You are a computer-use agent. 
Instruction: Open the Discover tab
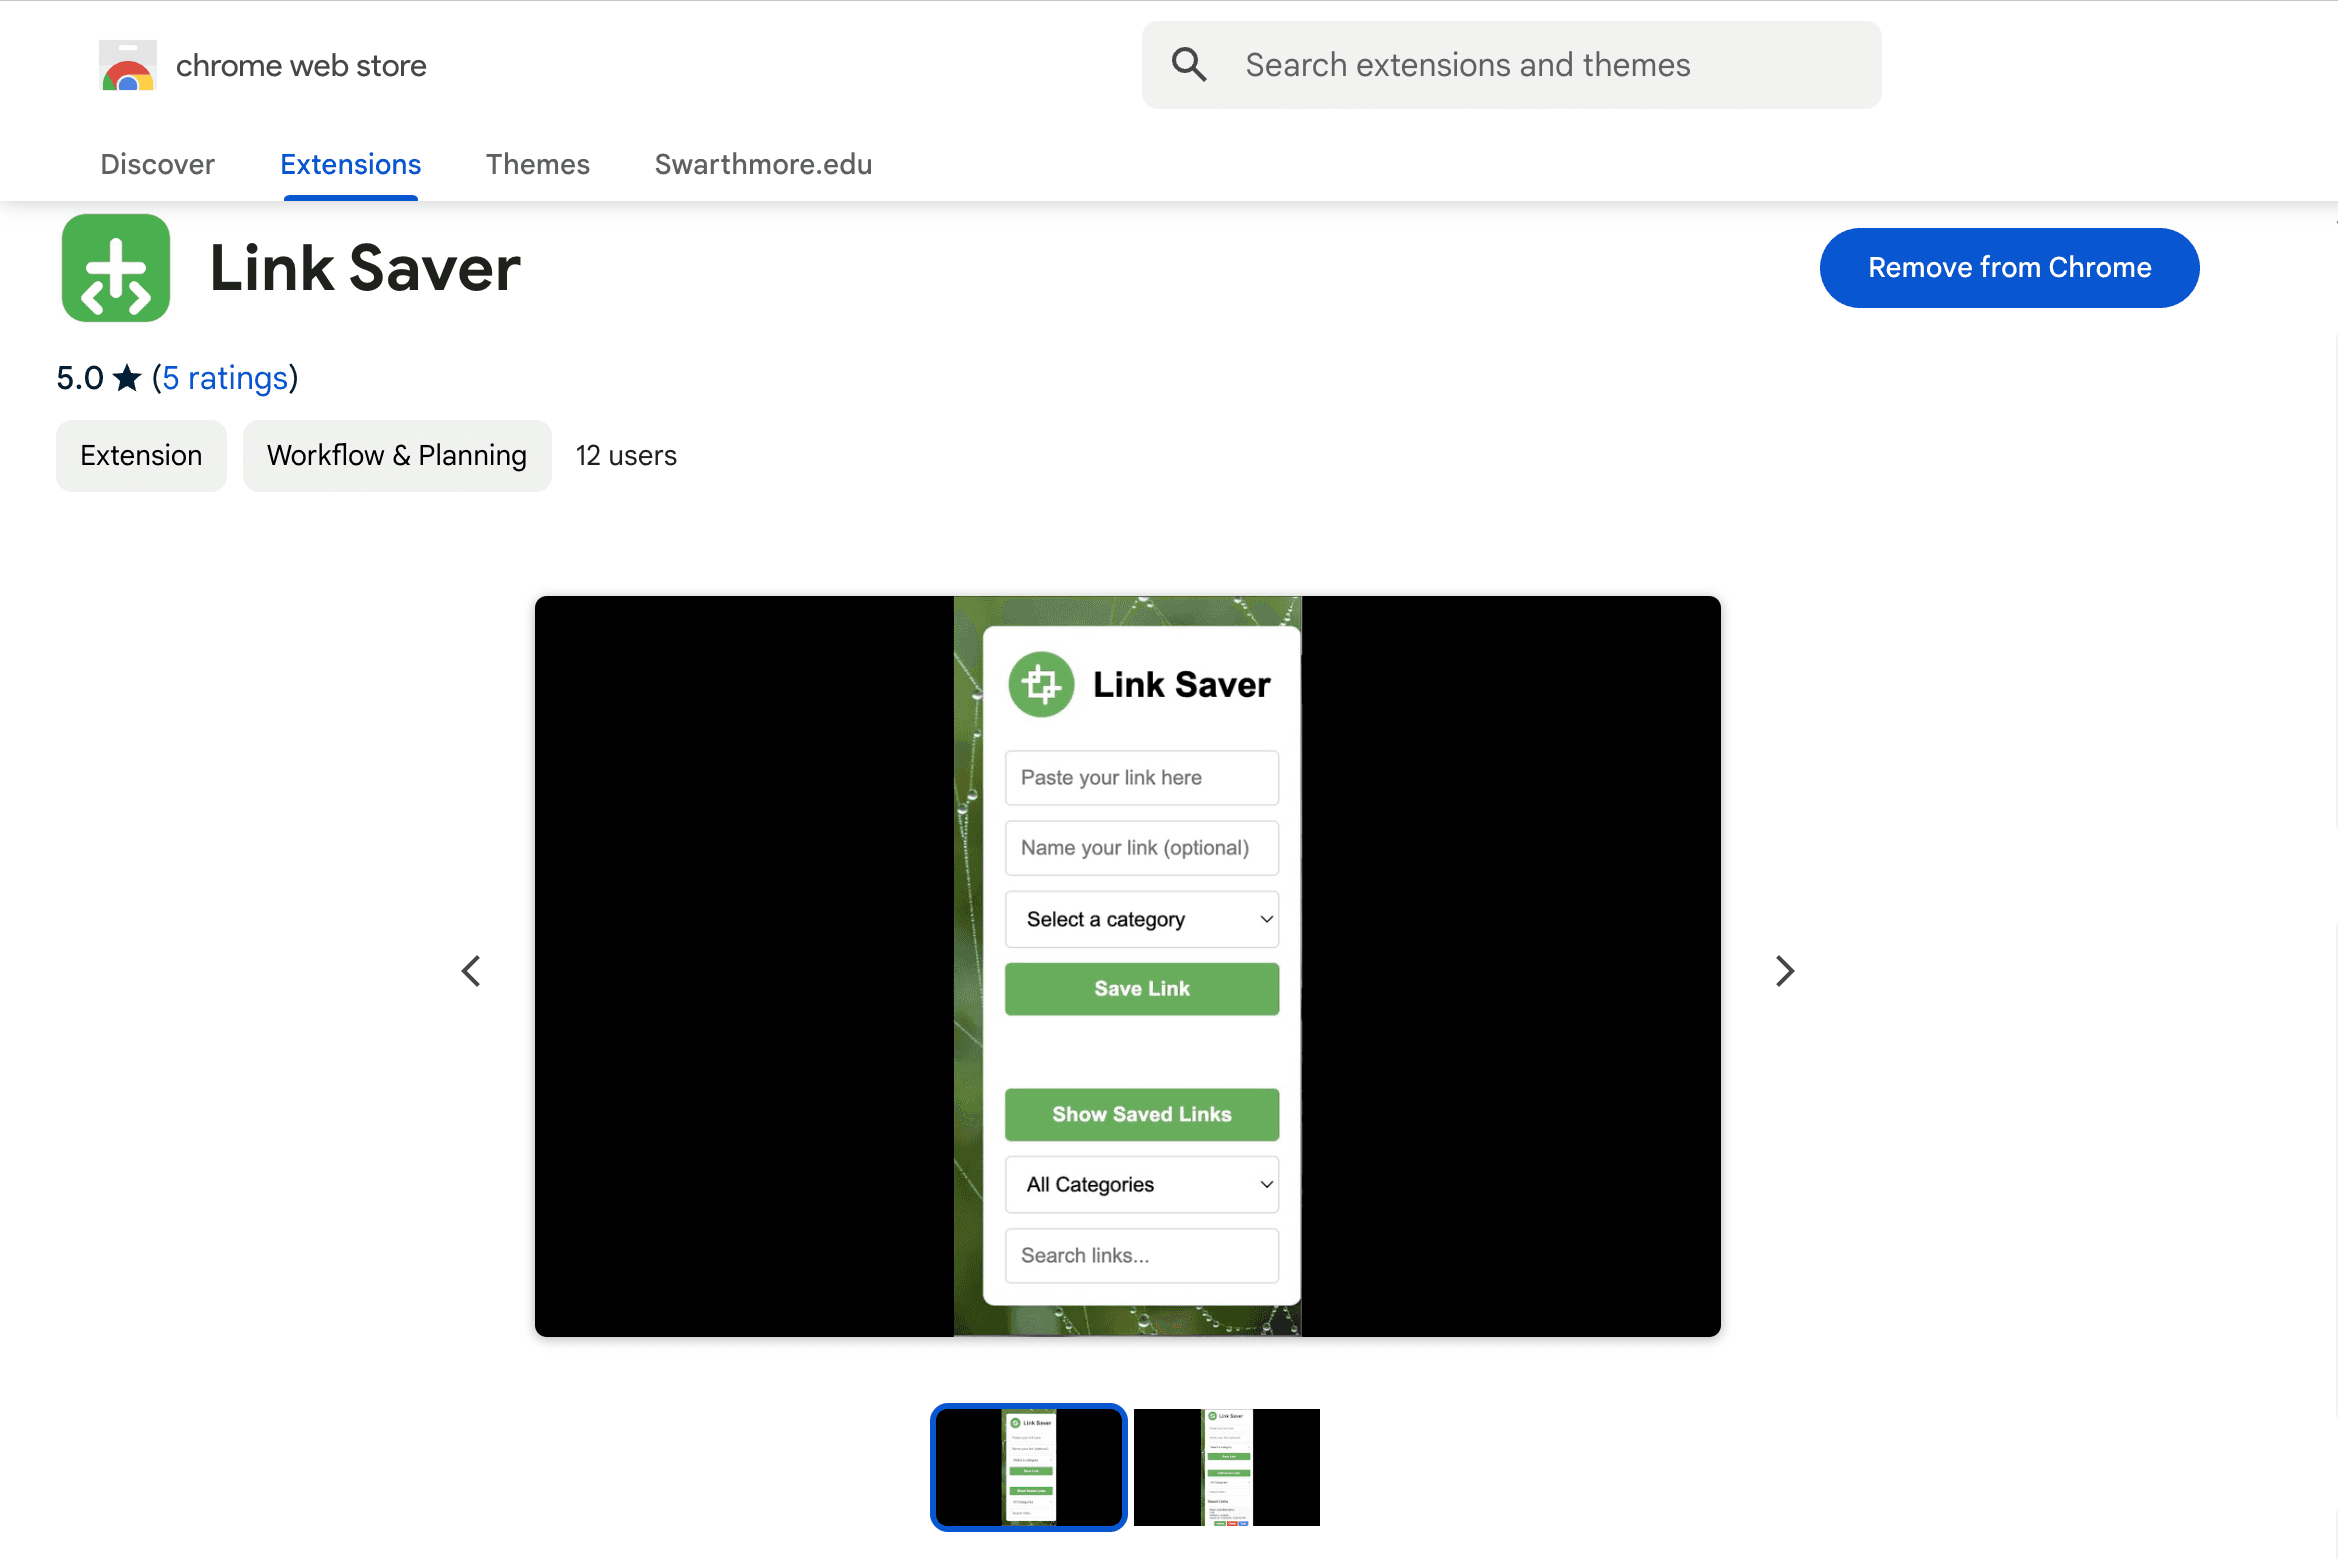pyautogui.click(x=157, y=164)
